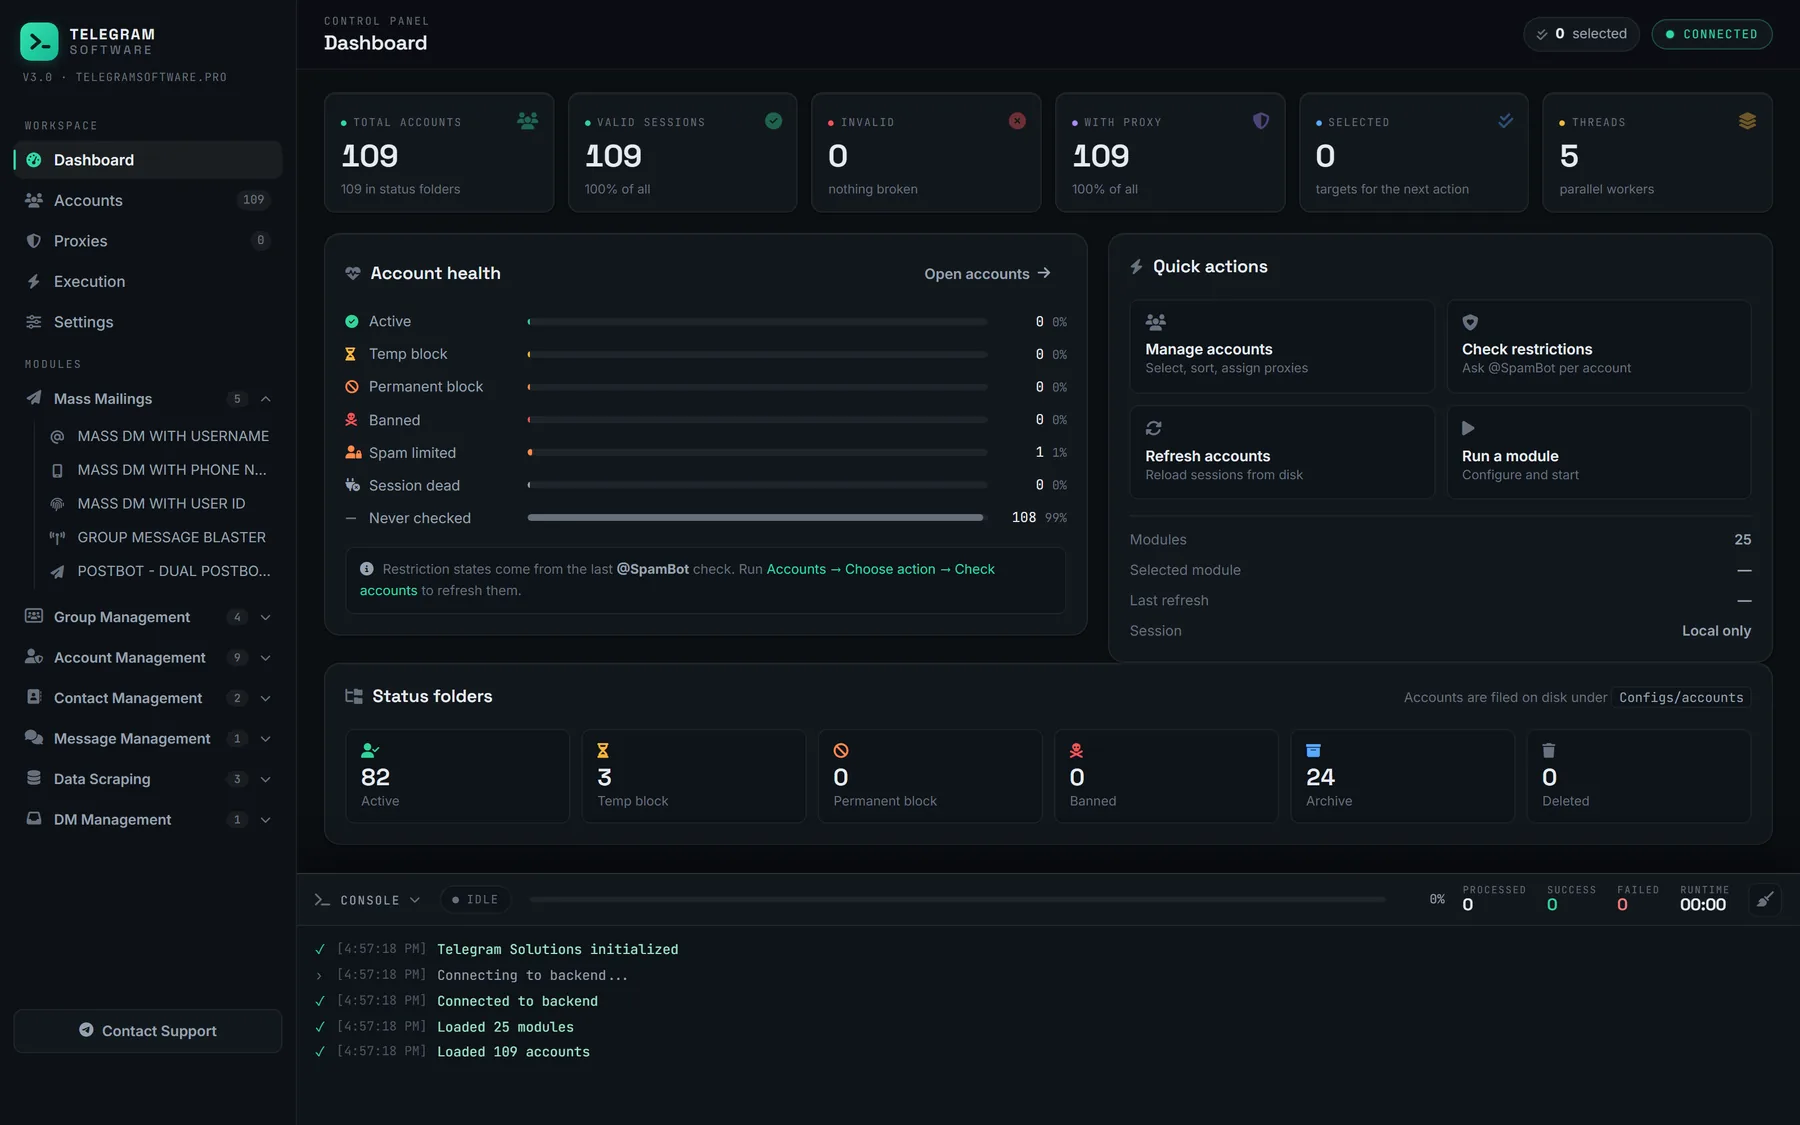Click the Open accounts link

click(987, 274)
